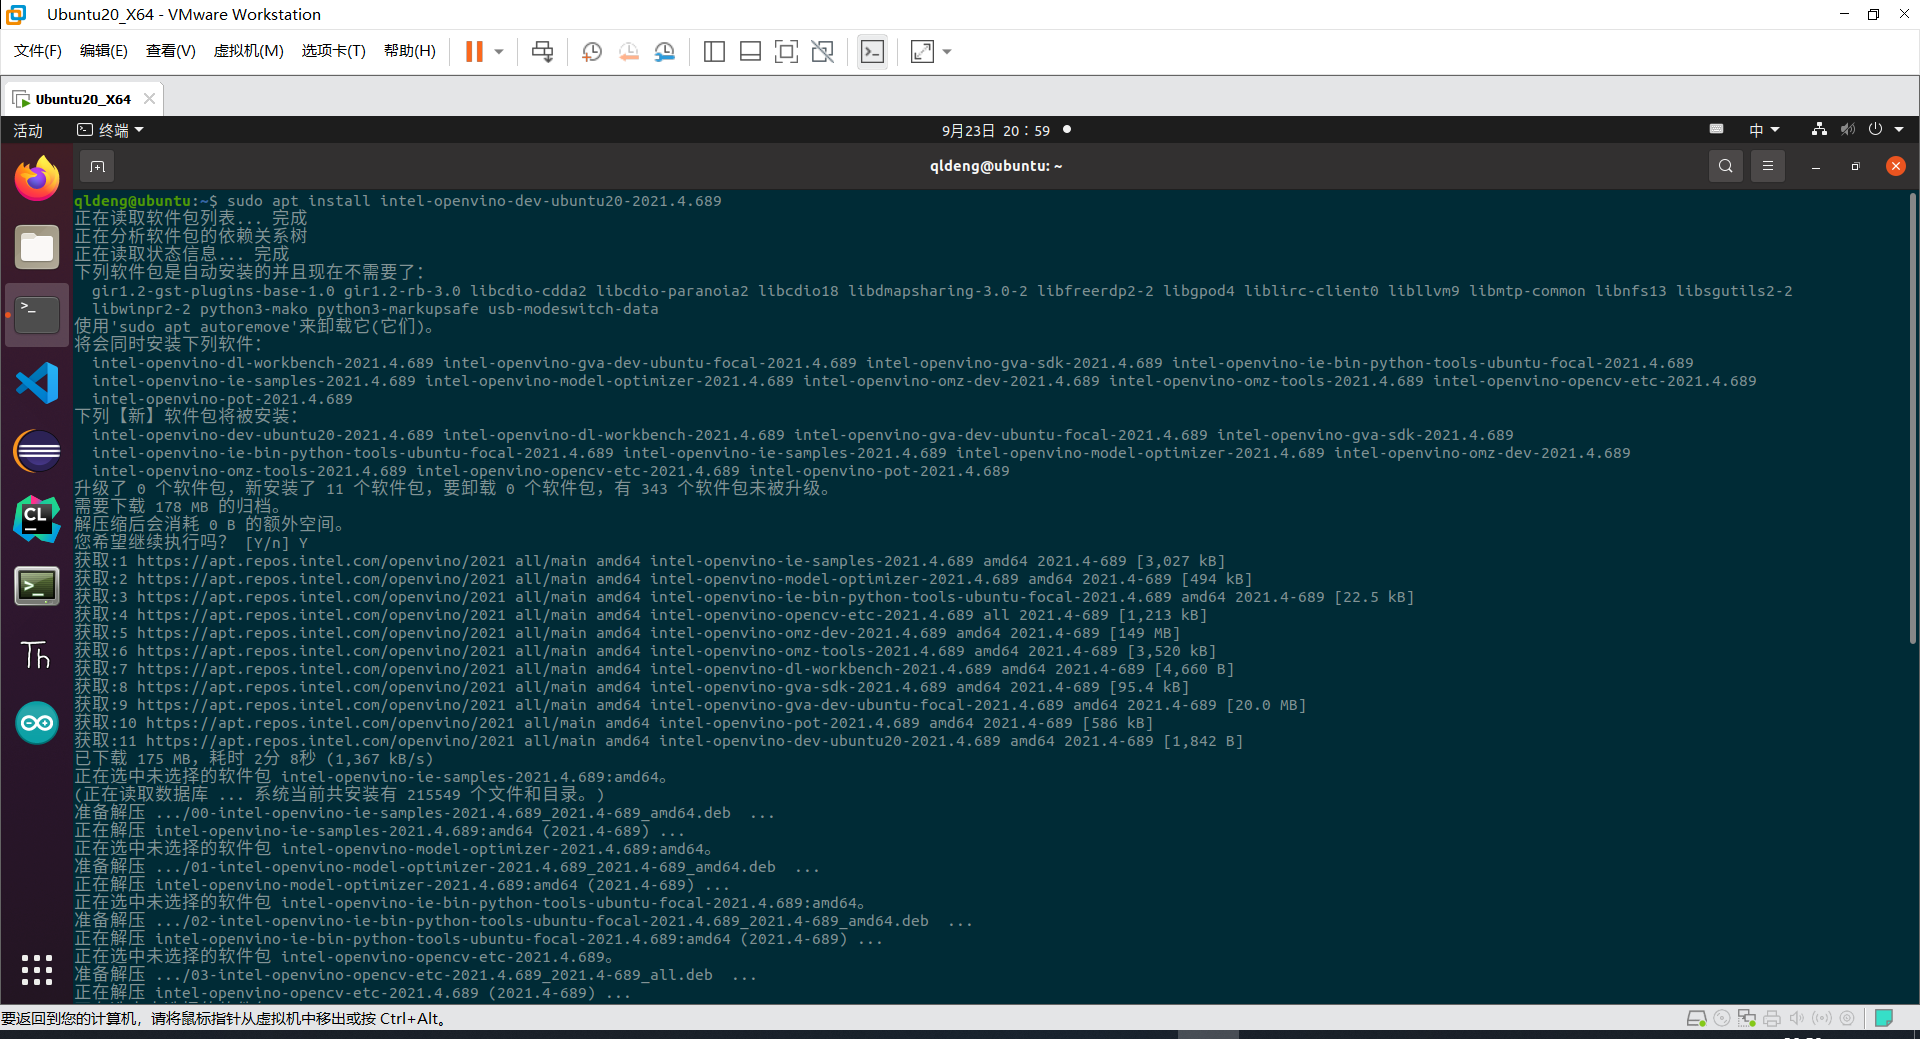Restore the terminal window size
This screenshot has width=1920, height=1039.
[x=1855, y=167]
